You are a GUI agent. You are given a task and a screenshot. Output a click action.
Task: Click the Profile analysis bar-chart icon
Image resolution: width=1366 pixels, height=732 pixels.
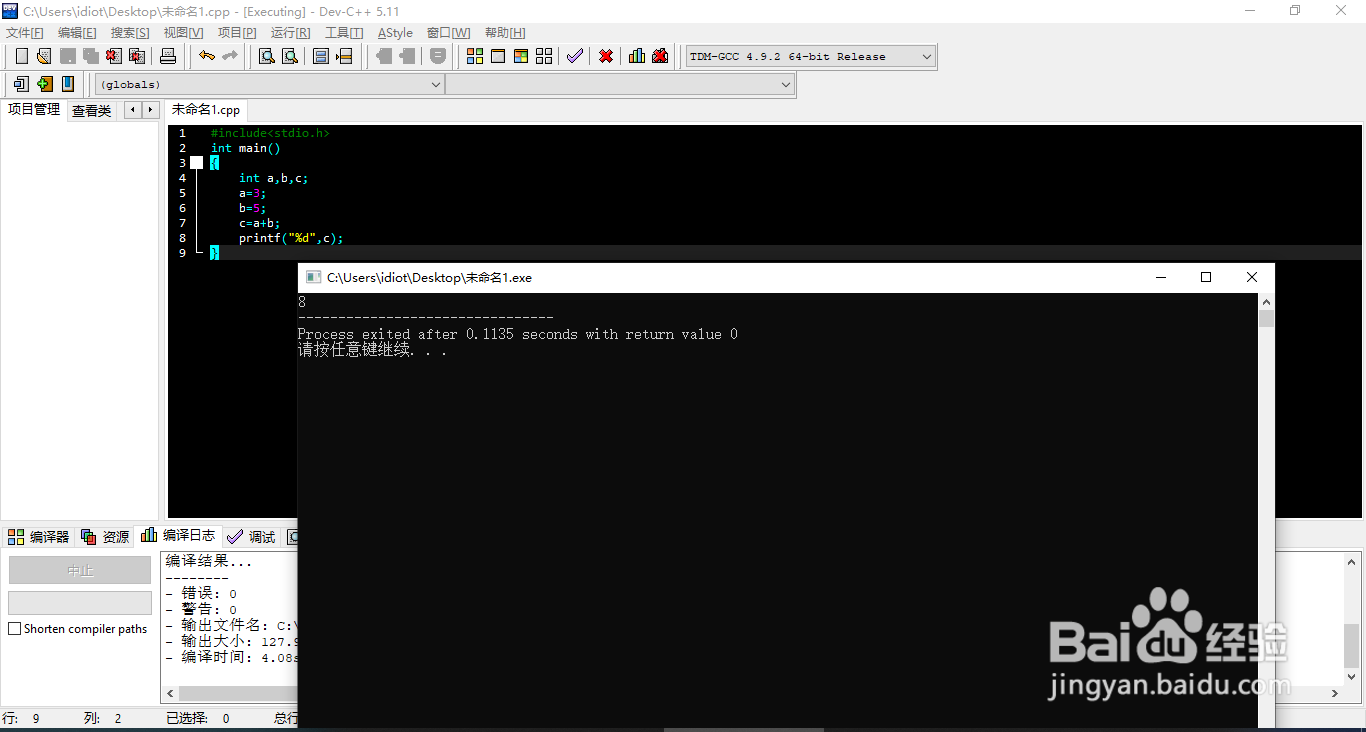637,56
